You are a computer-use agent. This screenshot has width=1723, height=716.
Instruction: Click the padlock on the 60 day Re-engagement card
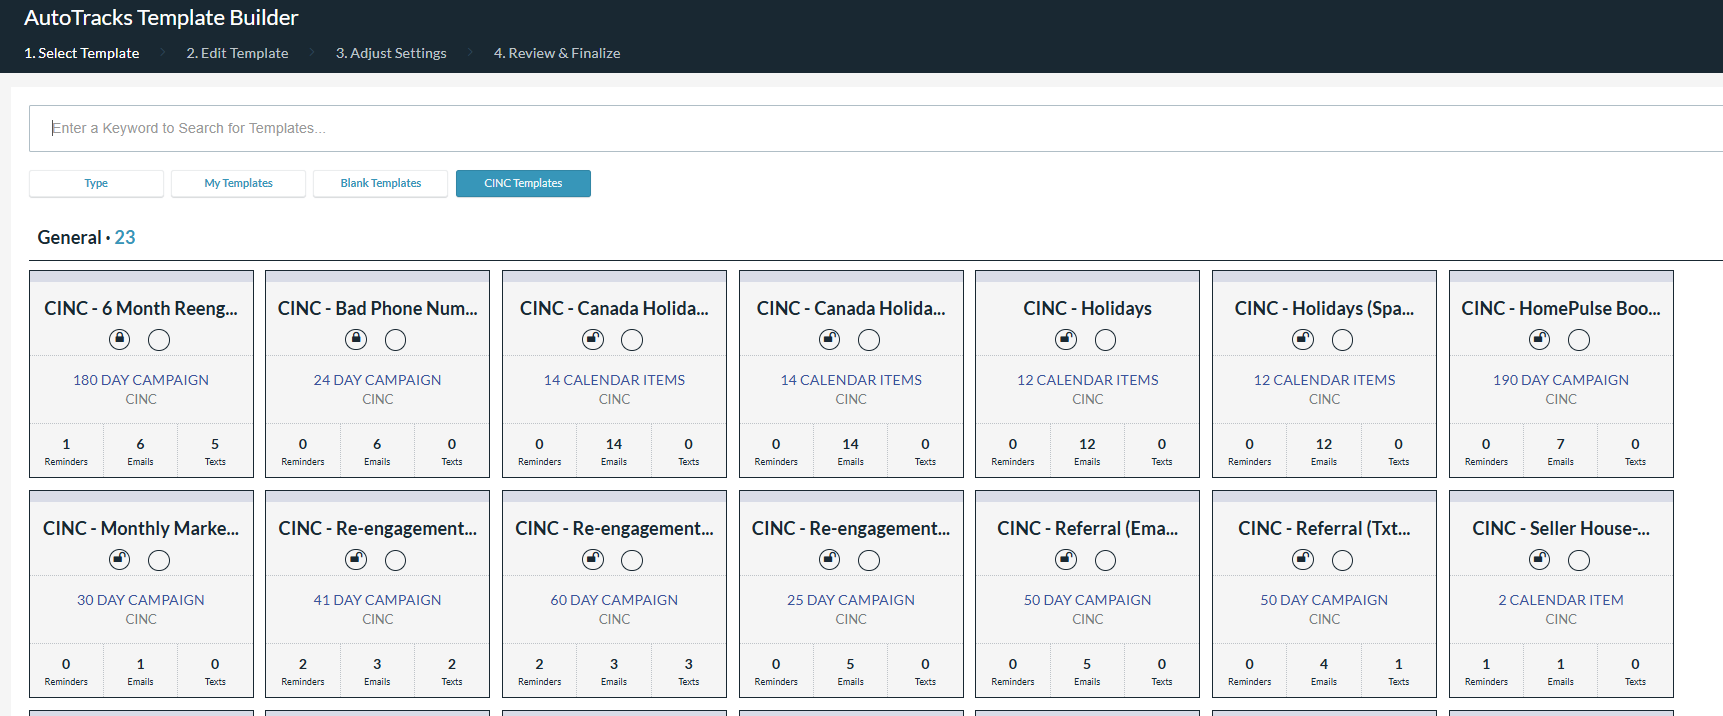pos(593,559)
